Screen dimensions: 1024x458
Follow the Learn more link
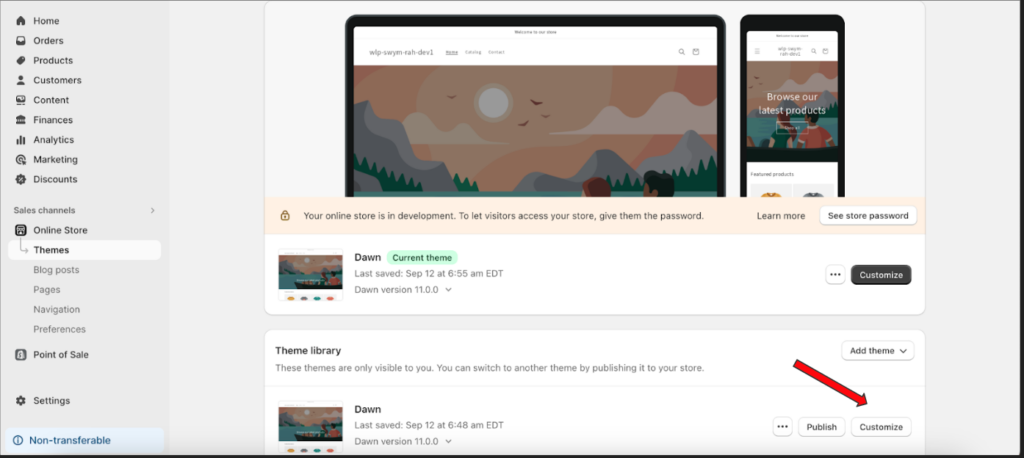click(781, 216)
